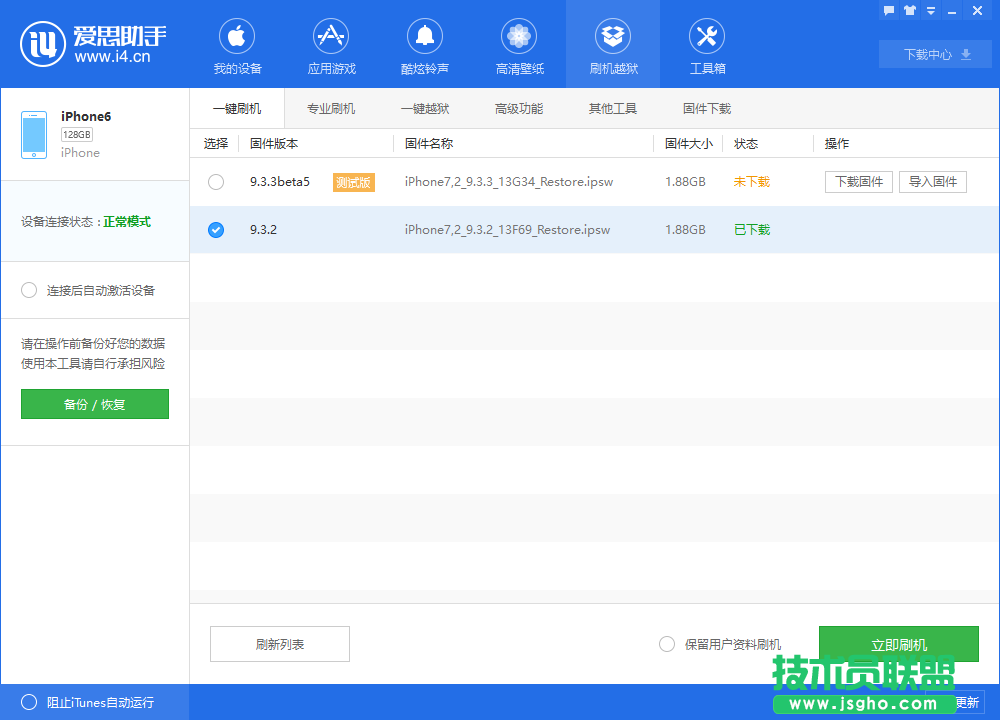
Task: Switch to the 固件下载 firmware download tab
Action: tap(707, 107)
